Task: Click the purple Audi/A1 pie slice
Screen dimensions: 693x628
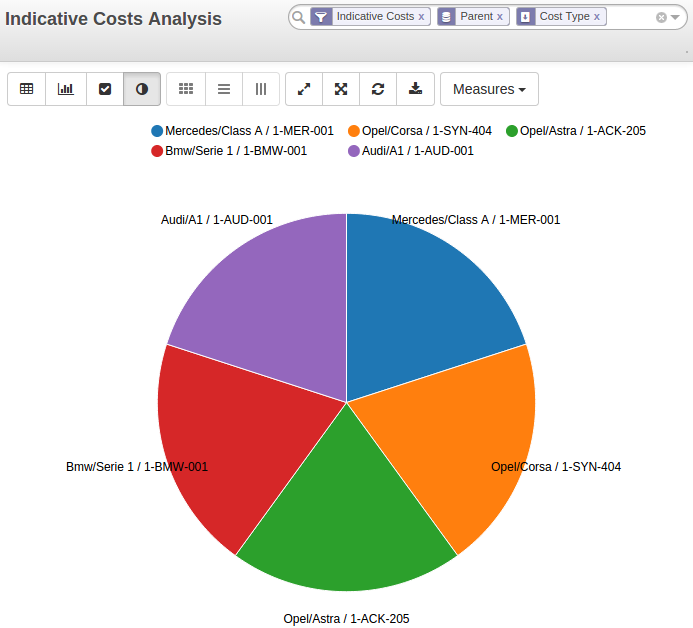Action: [x=274, y=309]
